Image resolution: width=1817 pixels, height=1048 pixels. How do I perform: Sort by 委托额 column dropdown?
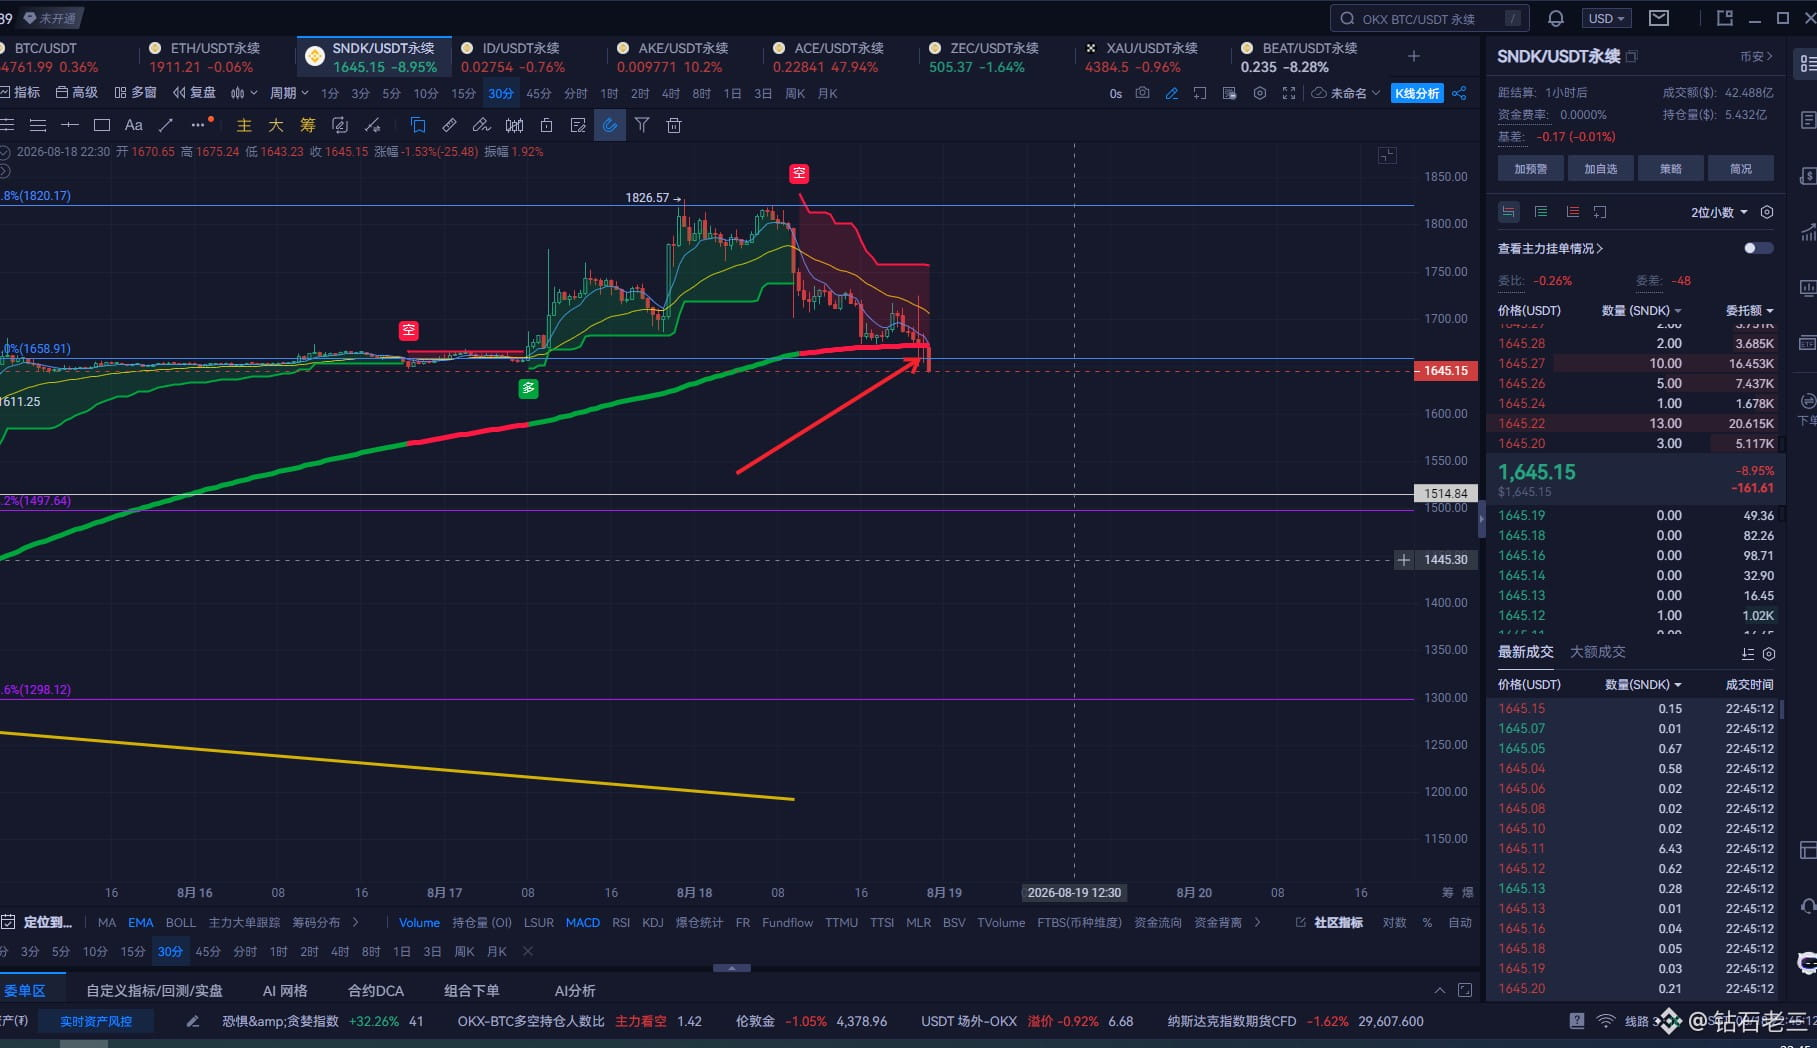pos(1749,310)
